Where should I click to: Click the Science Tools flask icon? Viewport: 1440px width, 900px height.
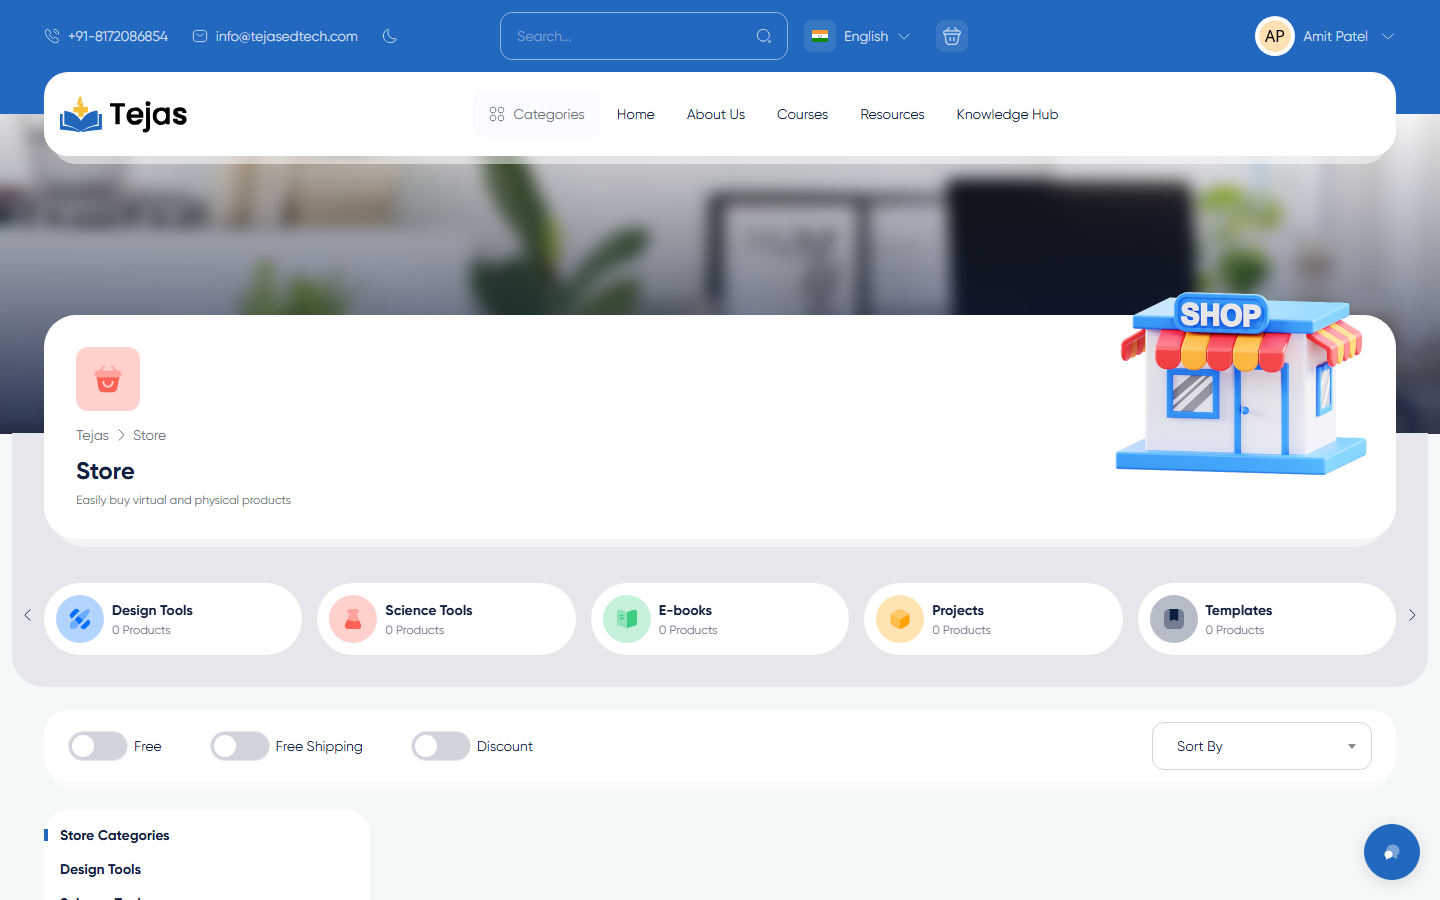click(x=353, y=619)
